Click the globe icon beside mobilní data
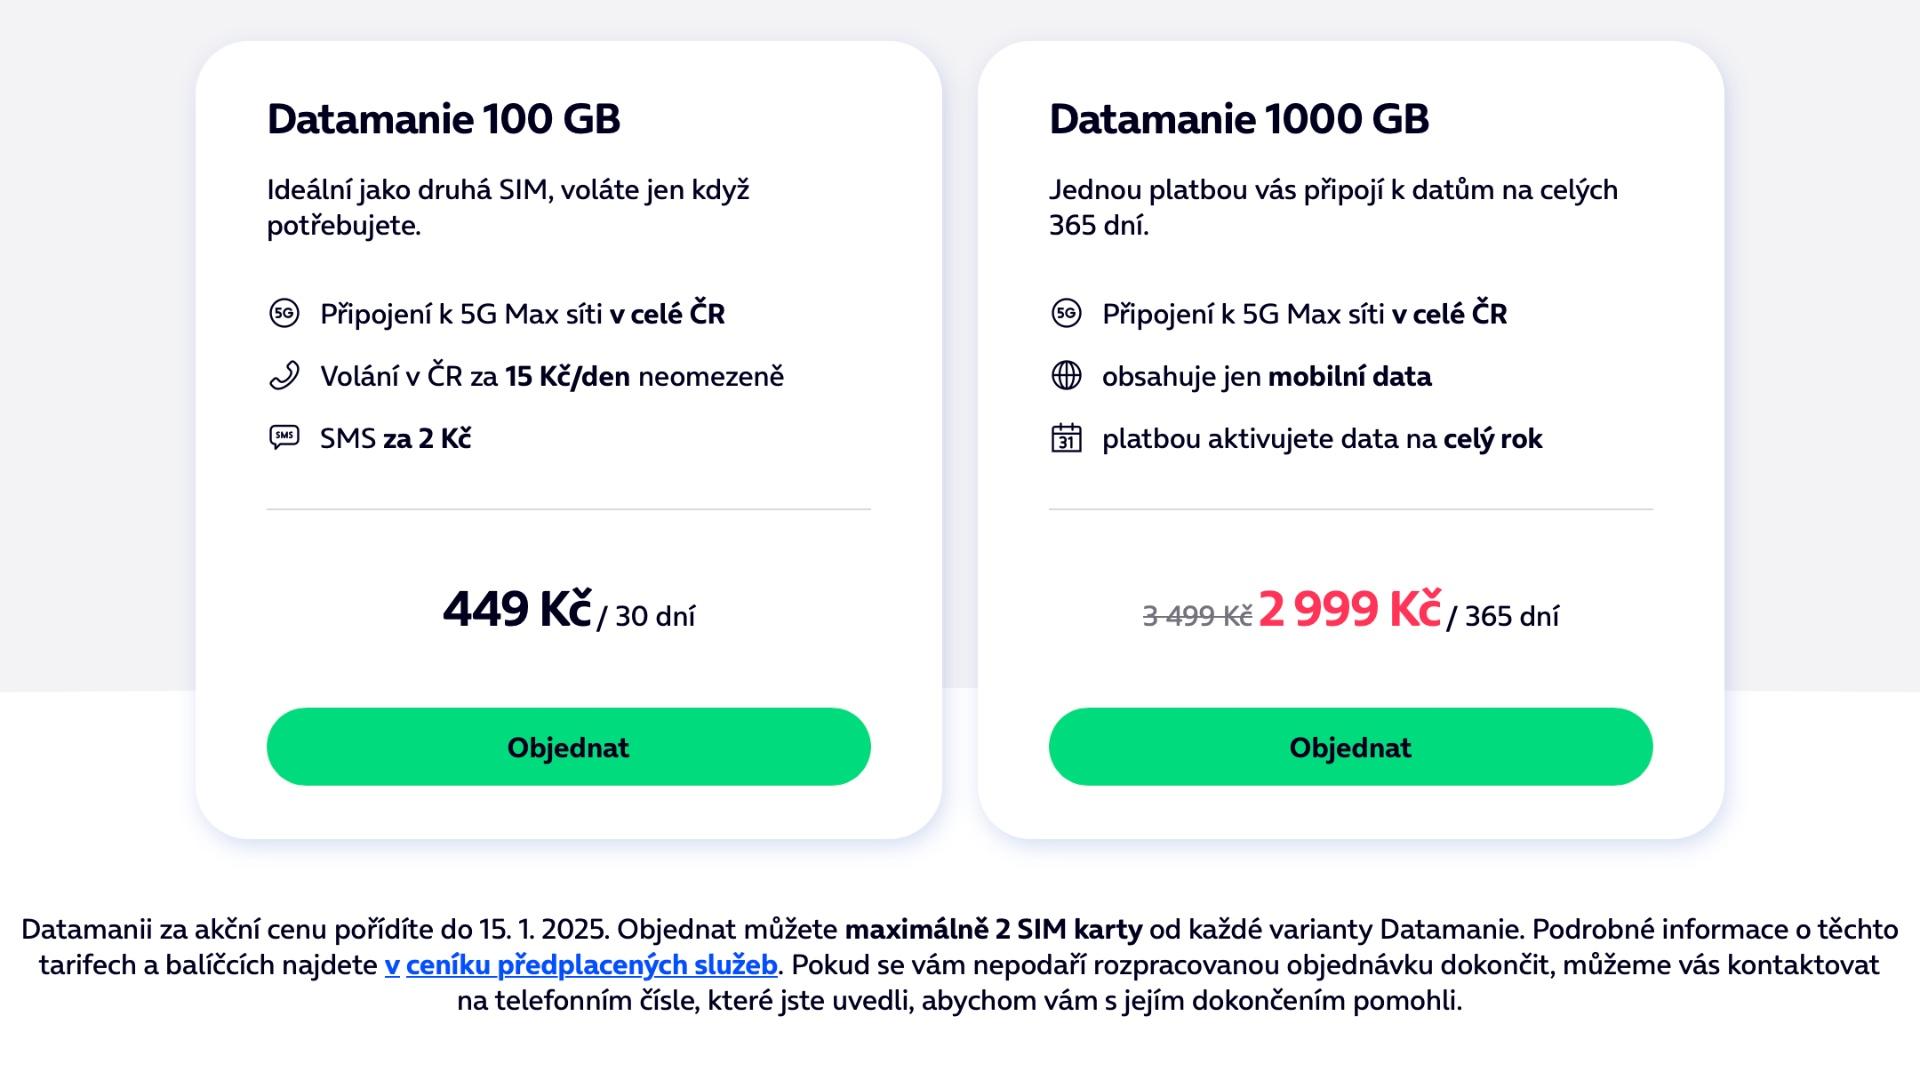Viewport: 1920px width, 1080px height. click(1066, 376)
